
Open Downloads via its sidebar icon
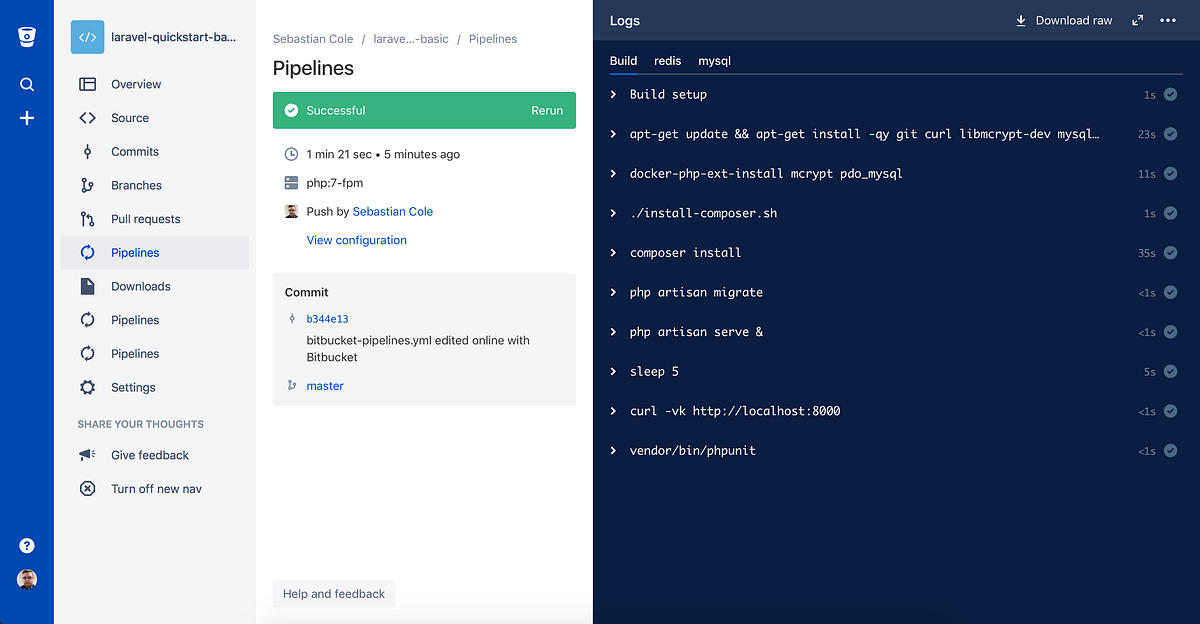coord(87,286)
